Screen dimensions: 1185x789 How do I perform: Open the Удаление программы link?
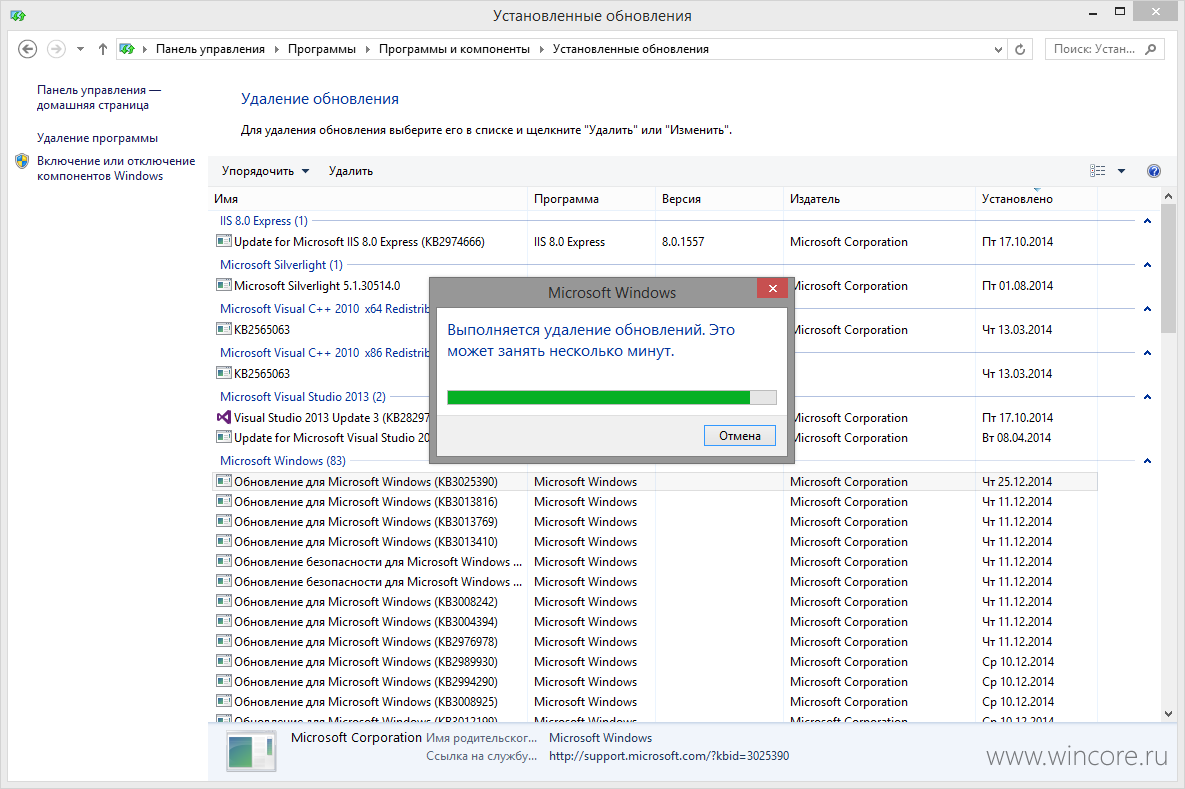[x=97, y=138]
